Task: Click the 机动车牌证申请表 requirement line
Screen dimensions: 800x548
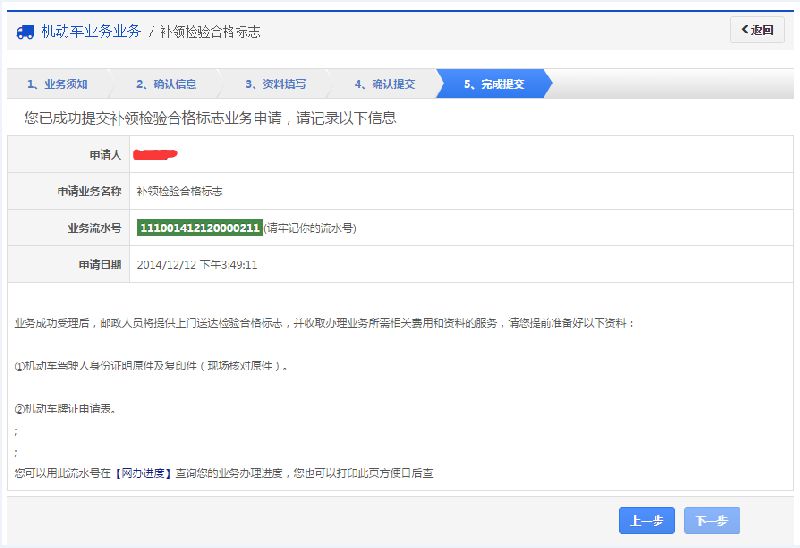Action: (66, 408)
